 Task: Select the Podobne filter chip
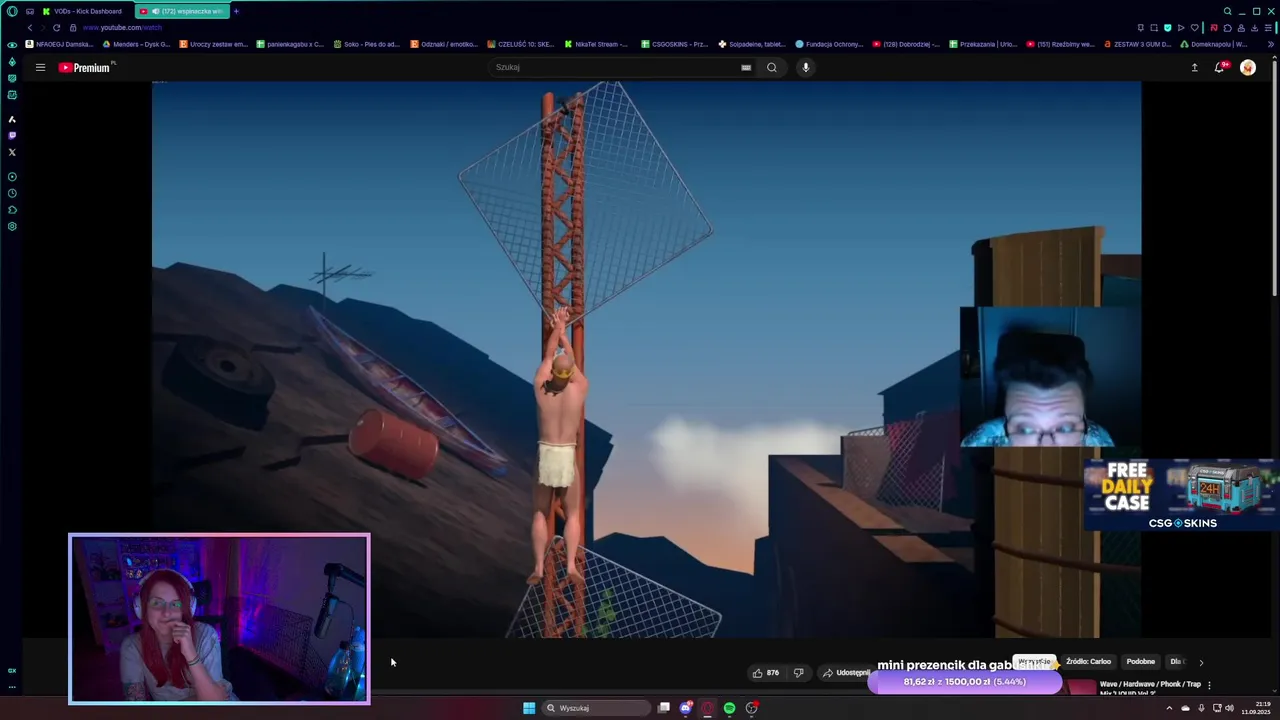pos(1140,661)
